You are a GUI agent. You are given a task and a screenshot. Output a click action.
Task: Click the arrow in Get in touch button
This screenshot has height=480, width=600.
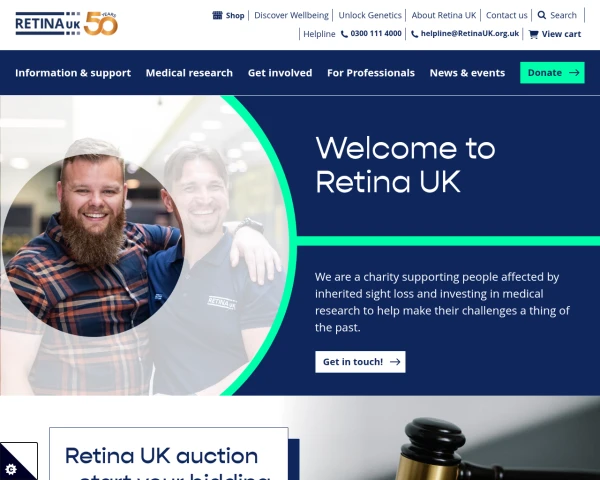coord(395,362)
